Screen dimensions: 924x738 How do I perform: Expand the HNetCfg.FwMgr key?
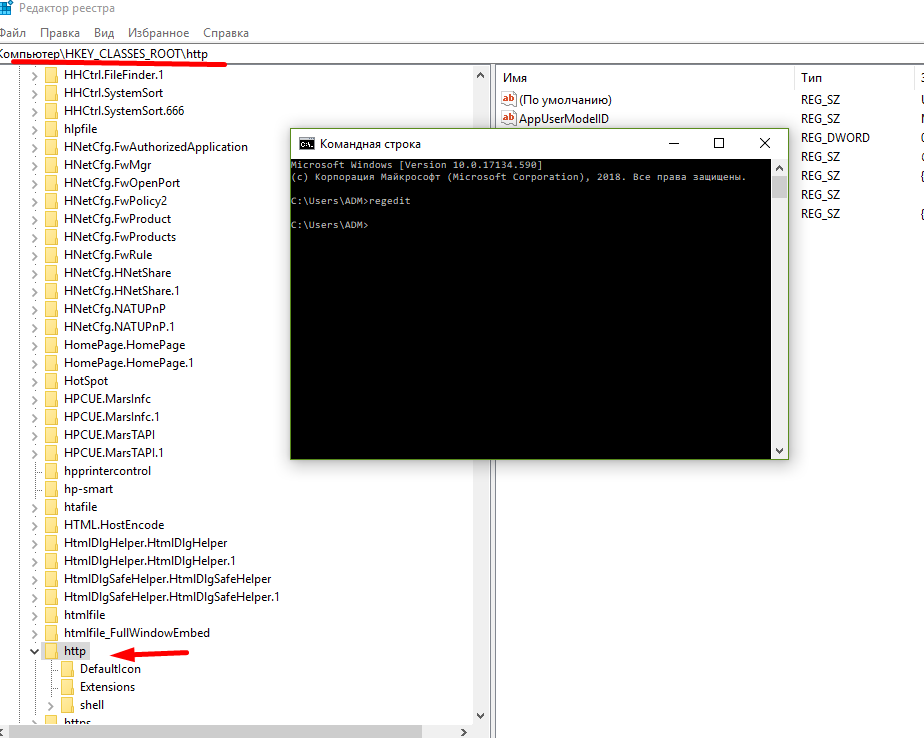click(x=36, y=165)
